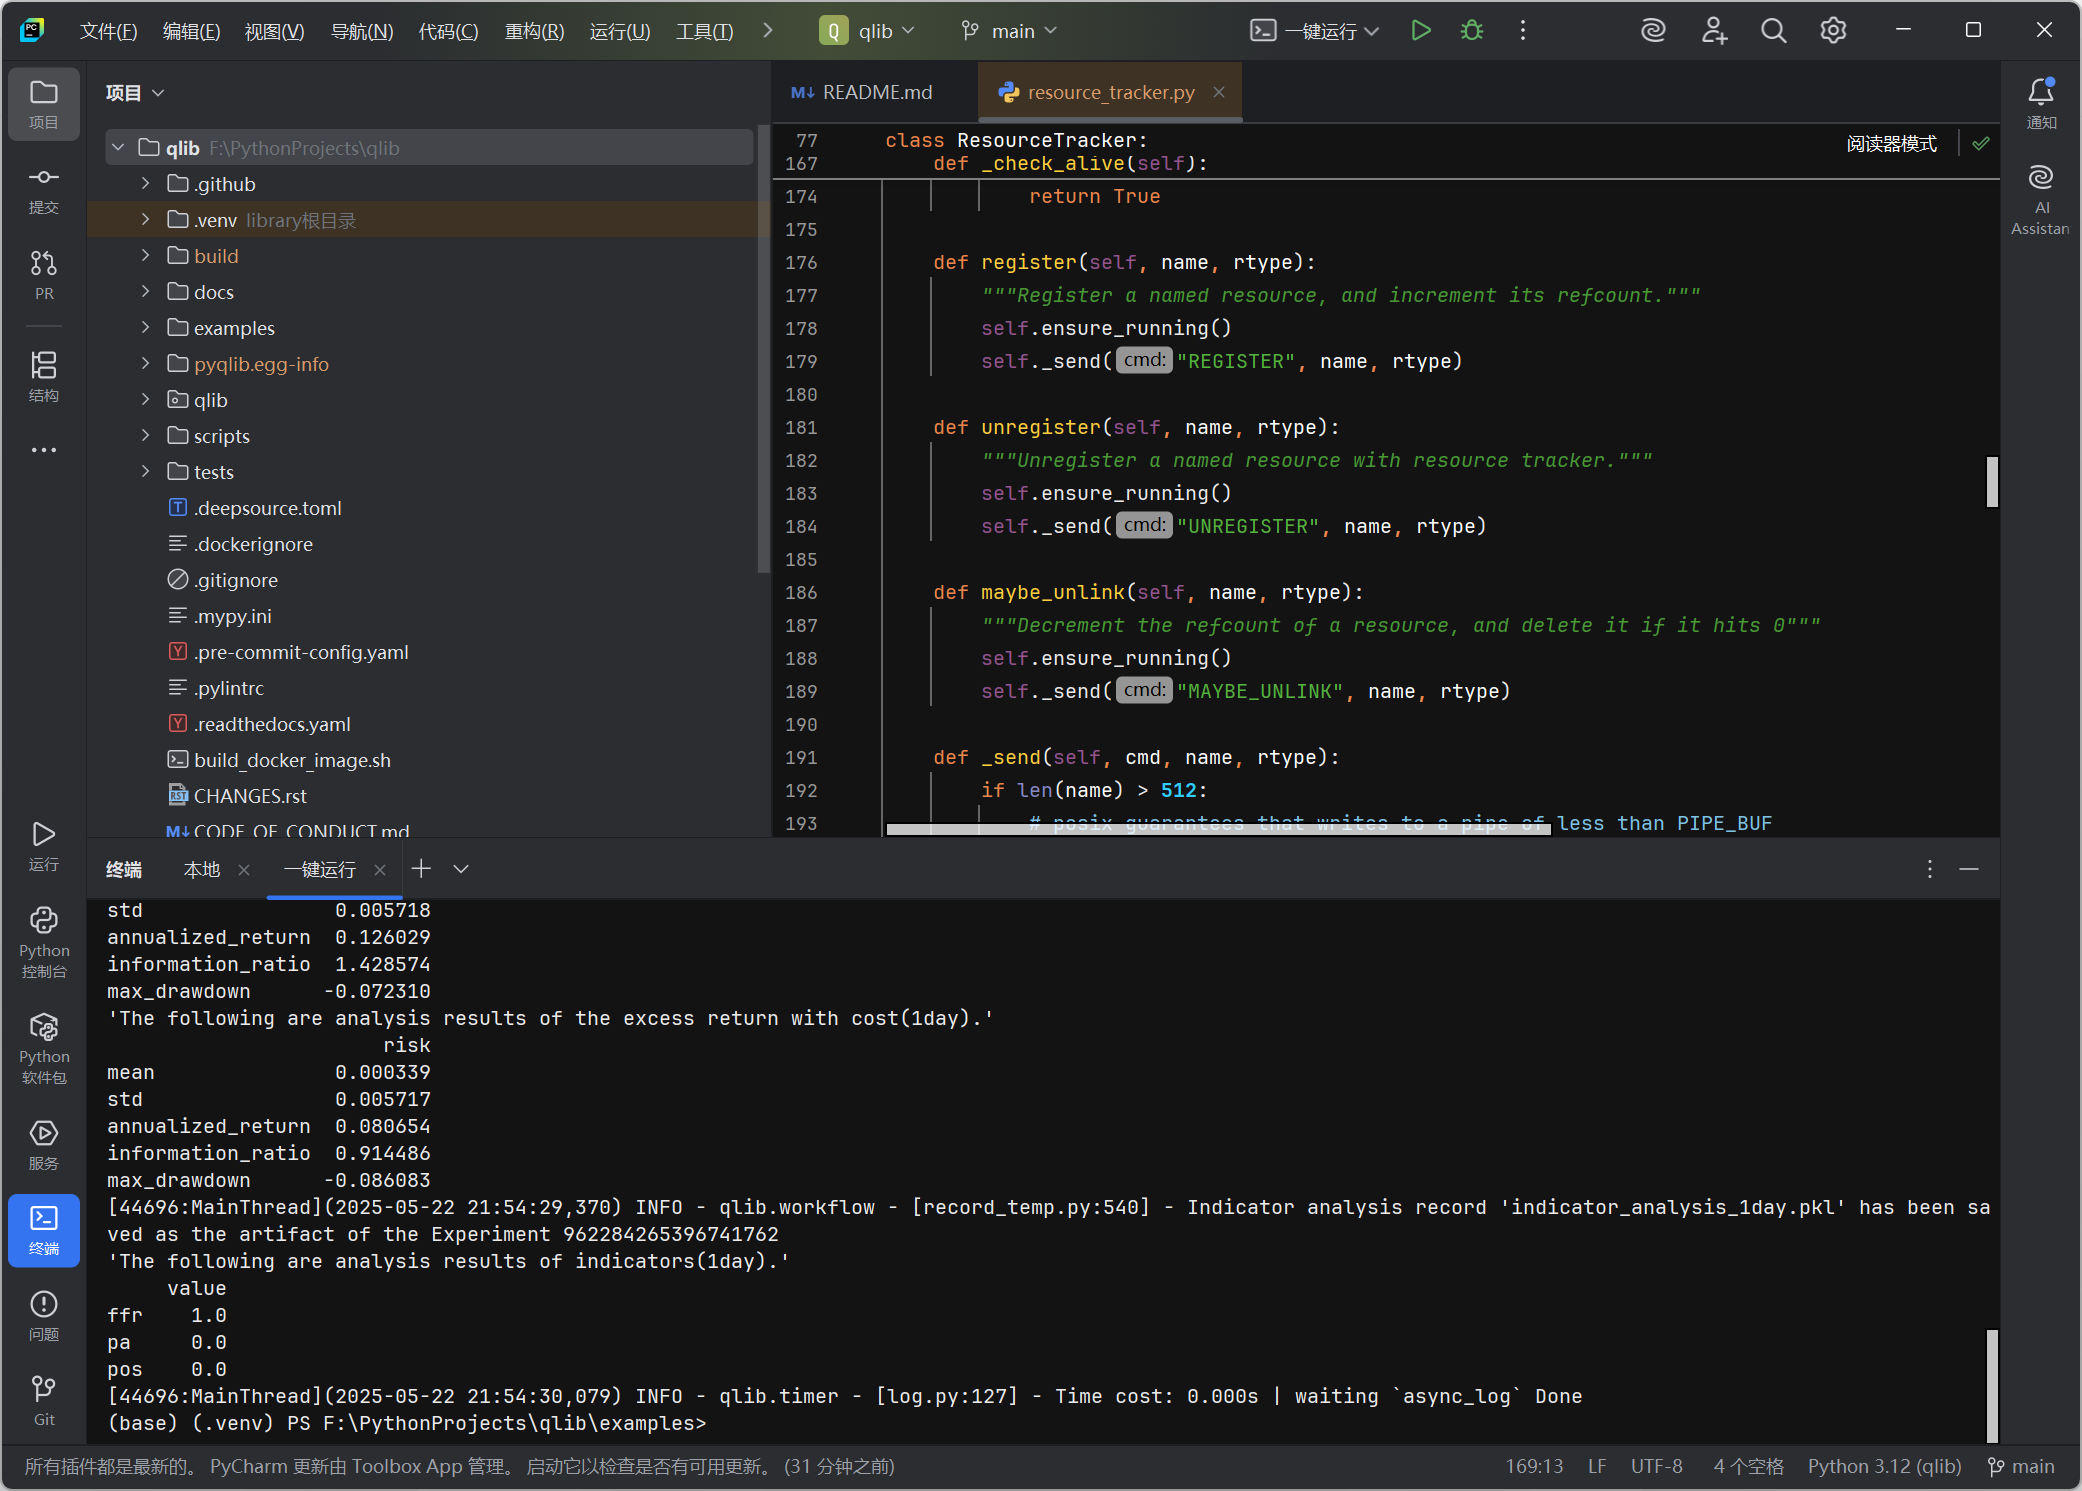Toggle Reader Mode in editor
The image size is (2082, 1491).
(x=1891, y=144)
